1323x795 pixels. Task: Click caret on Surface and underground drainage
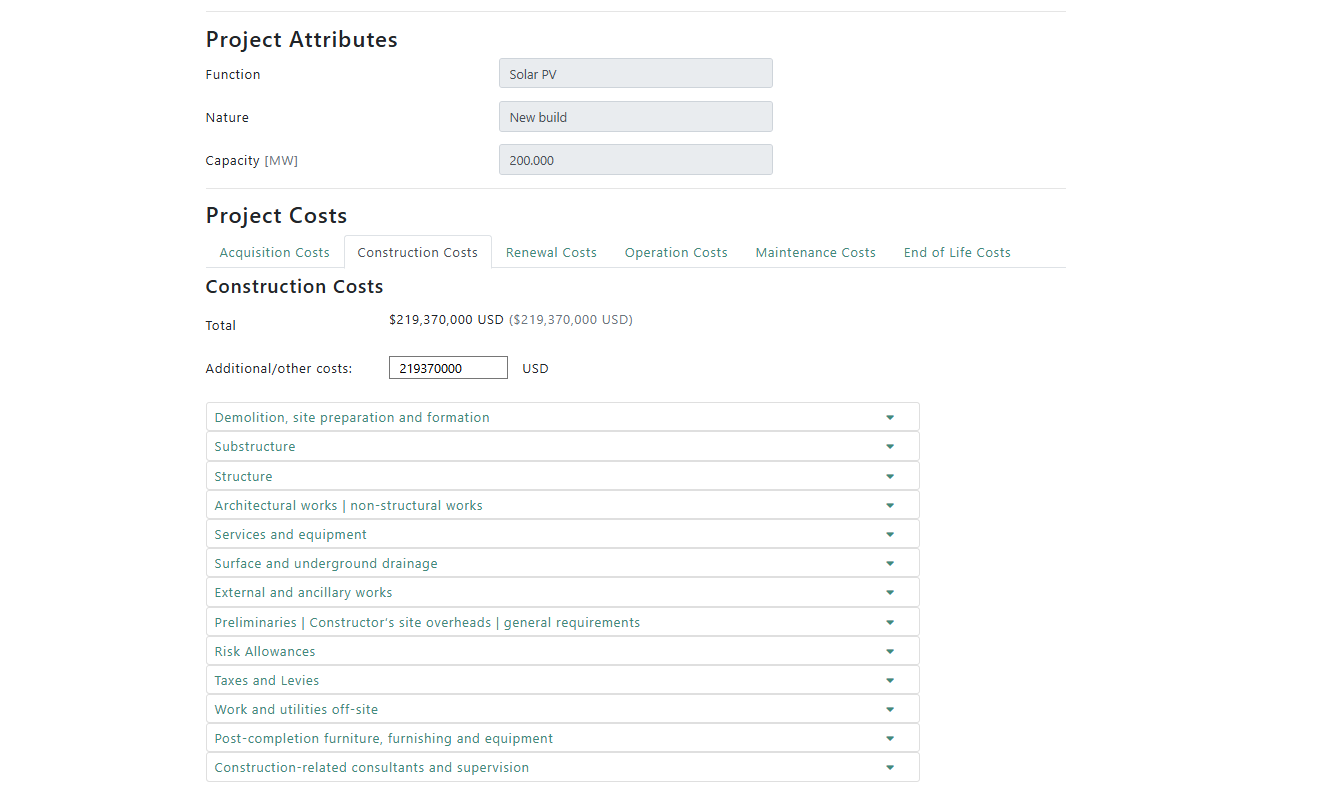[889, 564]
